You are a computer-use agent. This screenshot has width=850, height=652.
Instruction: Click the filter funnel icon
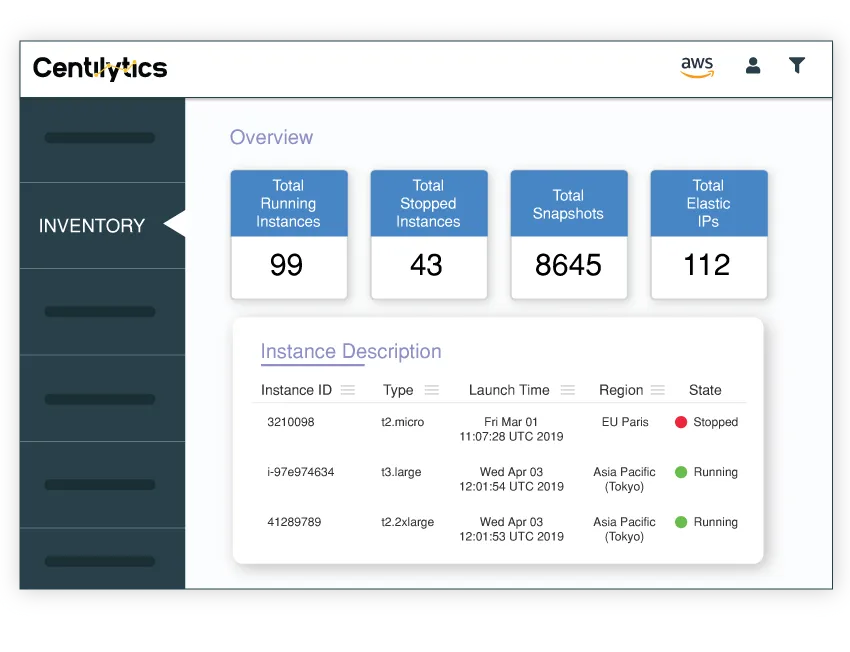[796, 66]
